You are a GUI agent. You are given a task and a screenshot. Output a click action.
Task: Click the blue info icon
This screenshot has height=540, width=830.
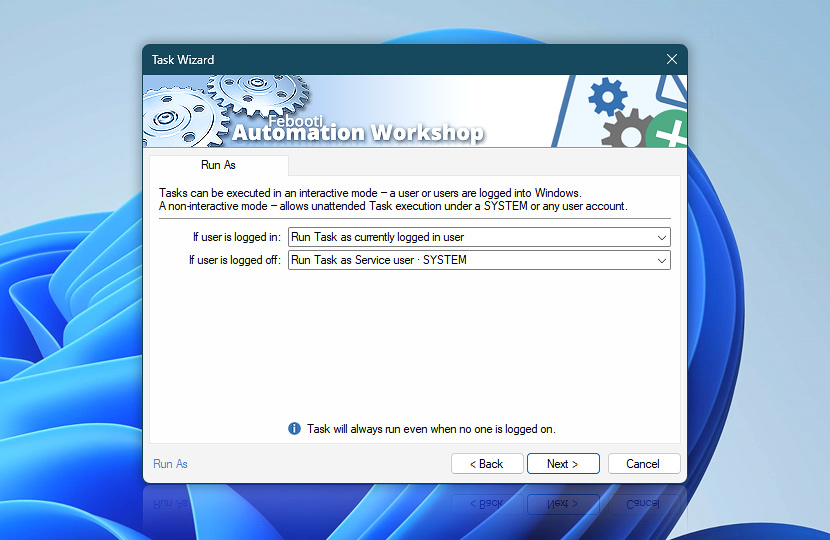[294, 429]
